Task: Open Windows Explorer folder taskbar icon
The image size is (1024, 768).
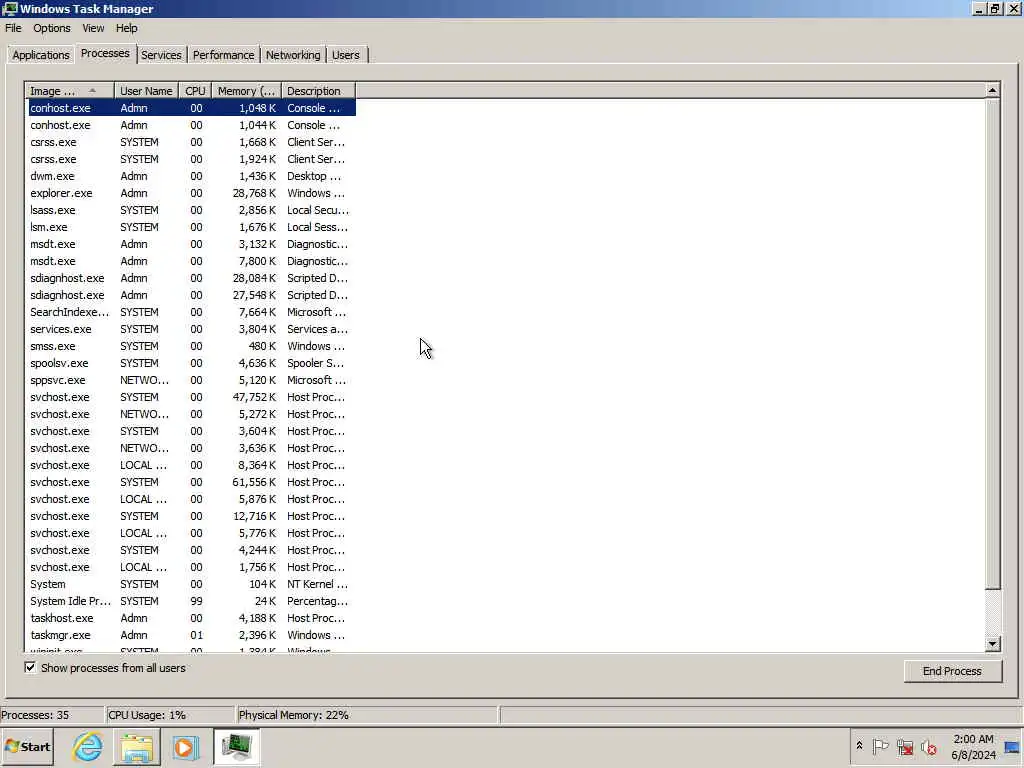Action: click(x=136, y=746)
